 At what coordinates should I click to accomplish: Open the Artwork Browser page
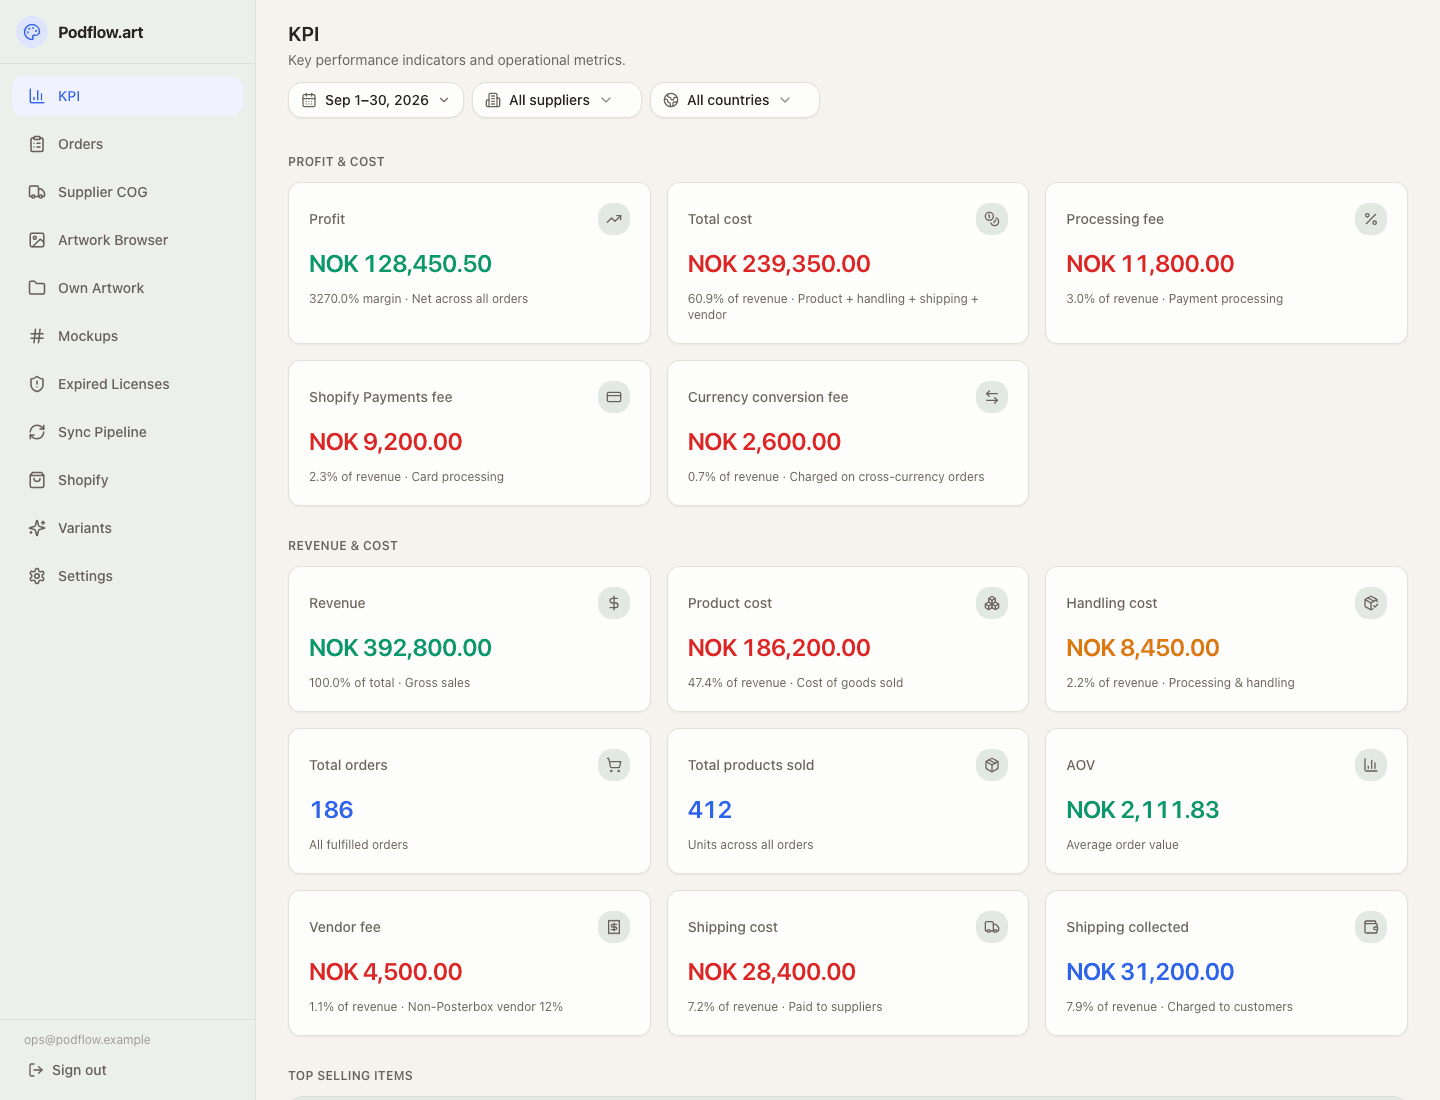click(128, 240)
